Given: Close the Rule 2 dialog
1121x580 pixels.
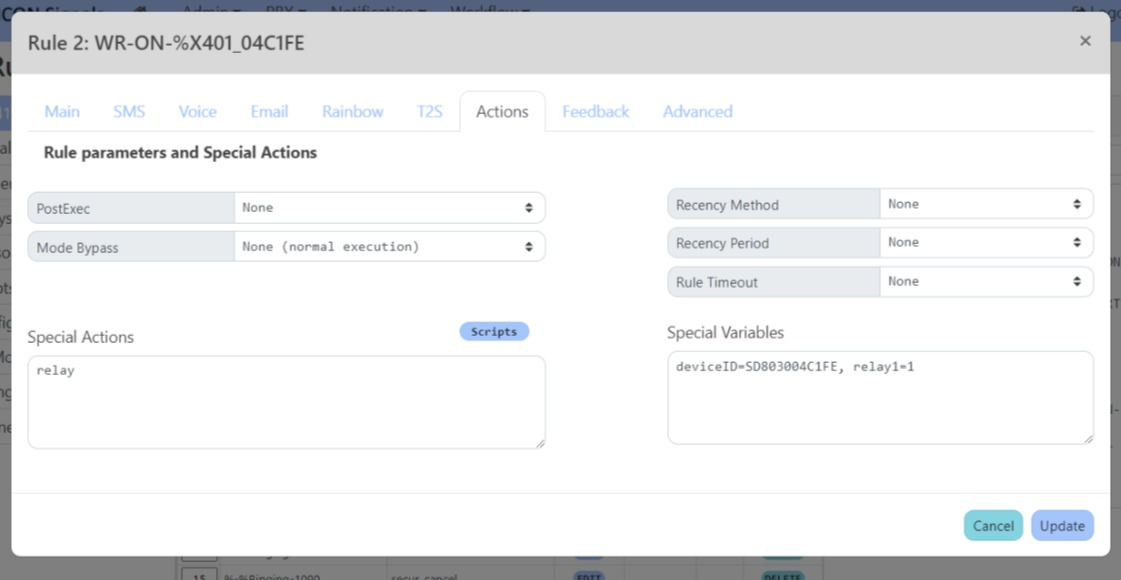Looking at the screenshot, I should 1085,41.
